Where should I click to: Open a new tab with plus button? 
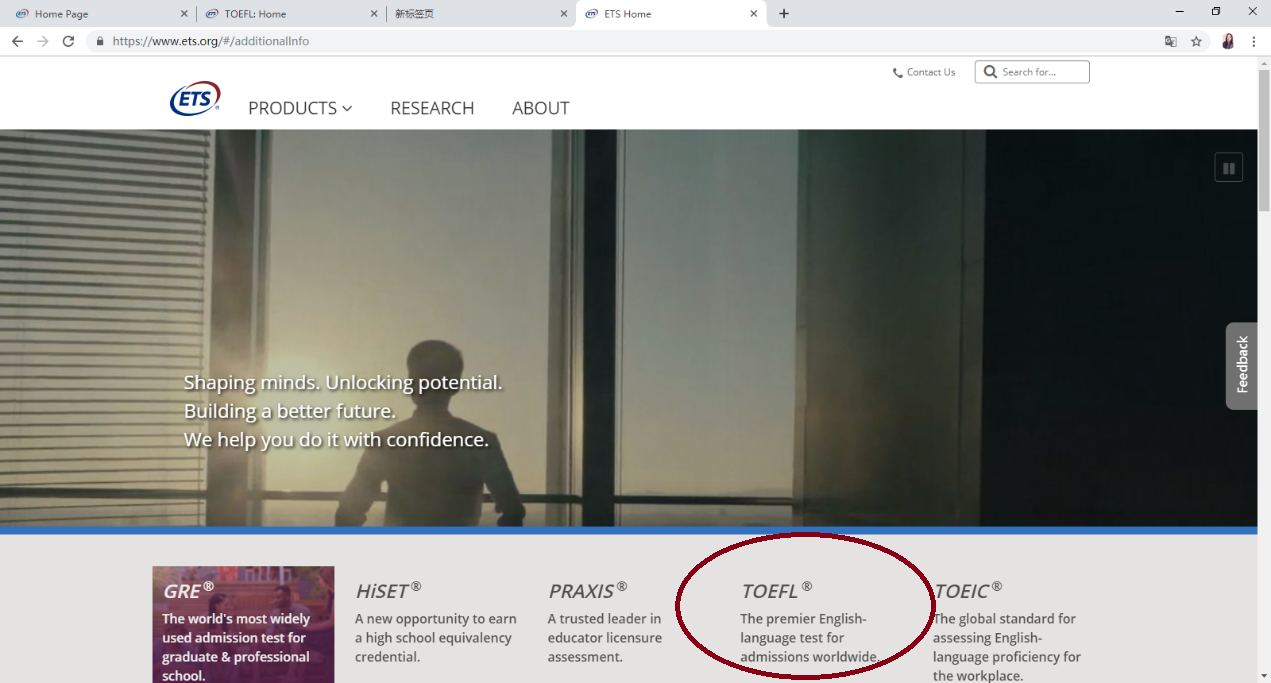pyautogui.click(x=784, y=14)
